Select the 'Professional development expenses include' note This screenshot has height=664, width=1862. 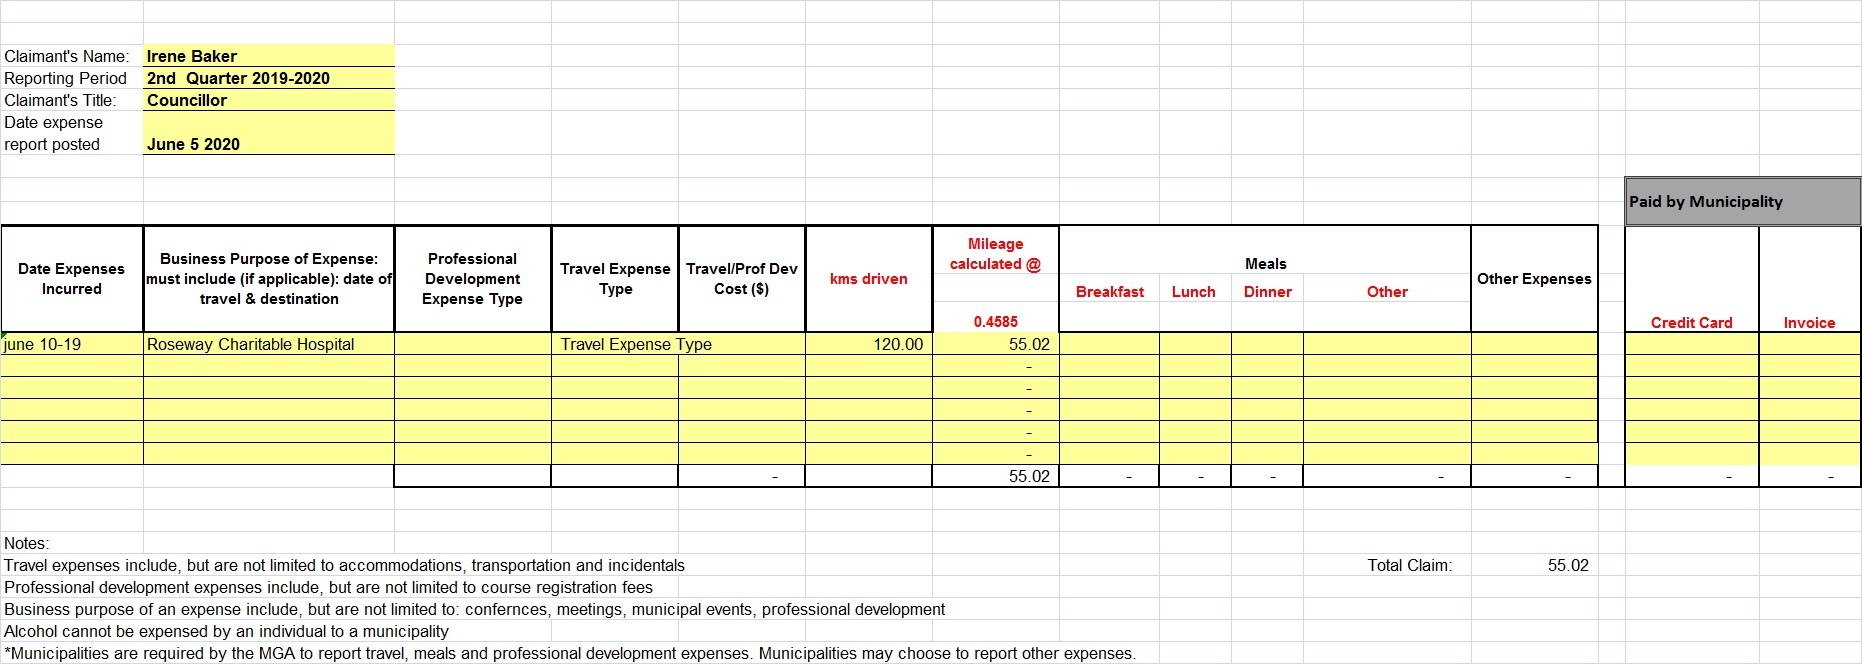pyautogui.click(x=328, y=587)
